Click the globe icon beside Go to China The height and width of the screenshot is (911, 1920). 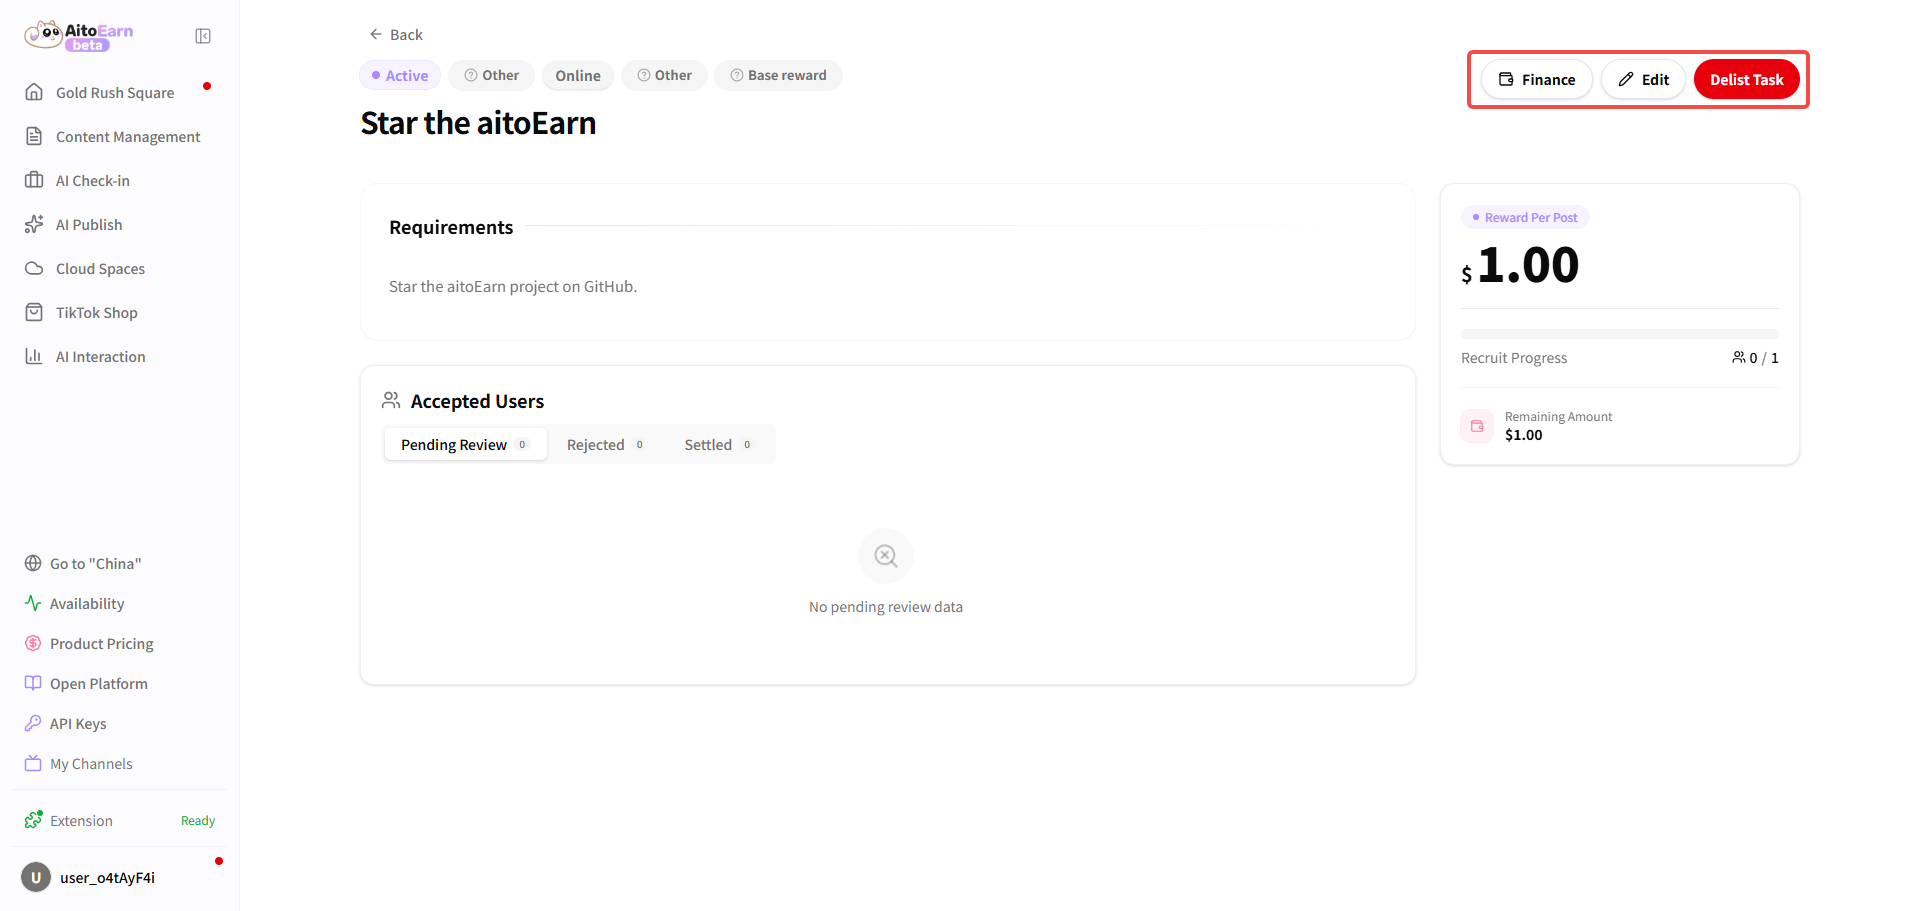coord(33,563)
